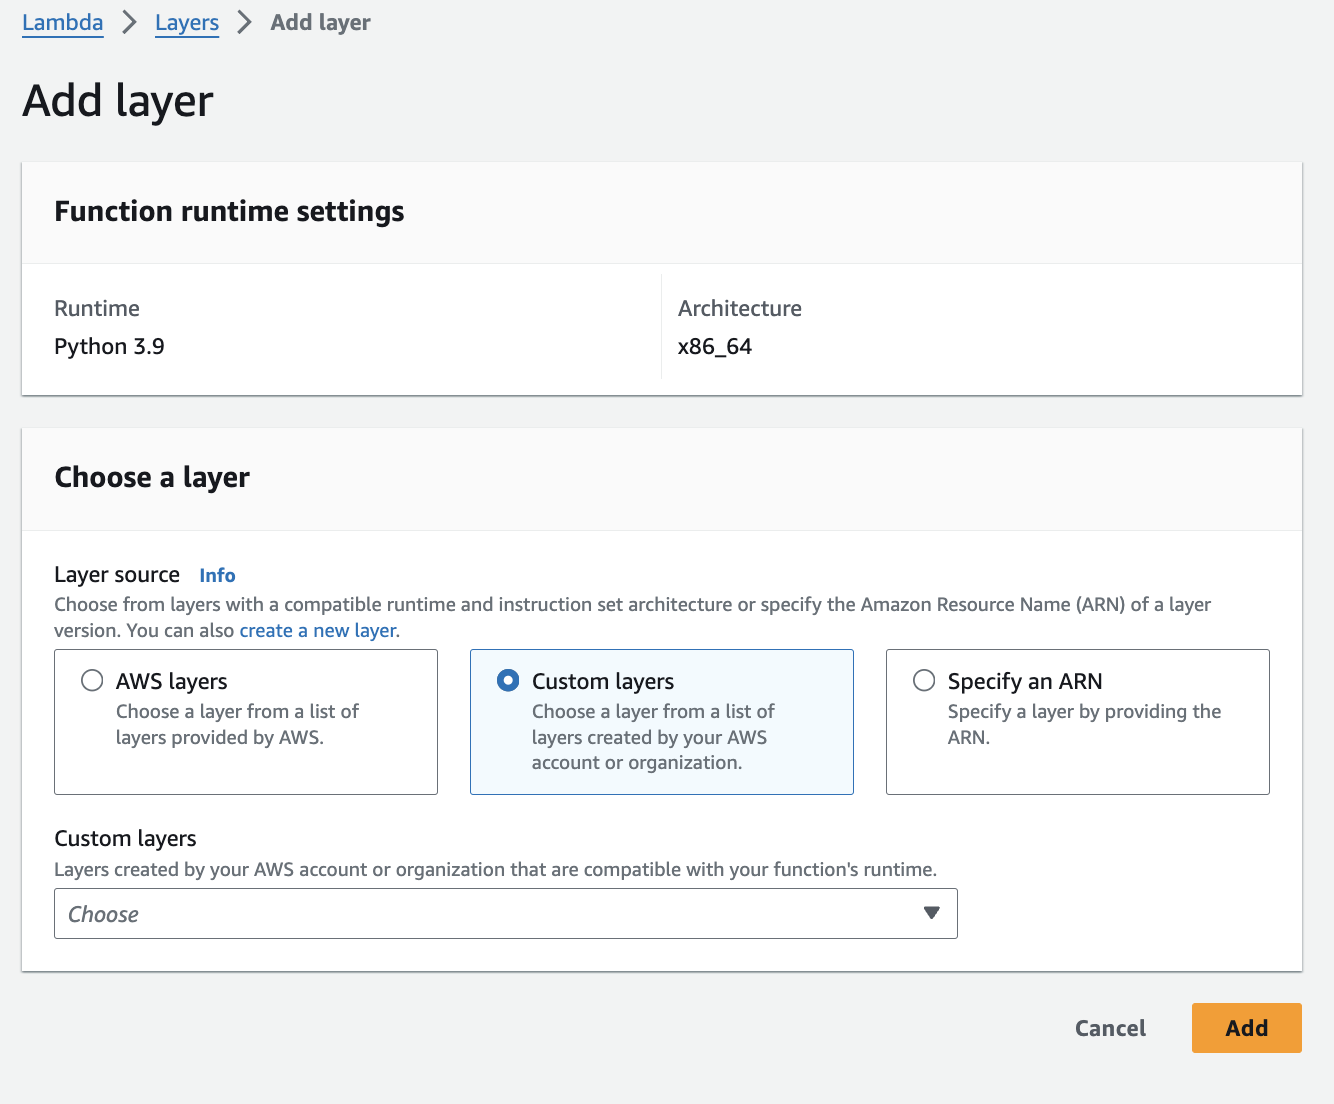
Task: Click inside the Choose input field
Action: point(400,913)
